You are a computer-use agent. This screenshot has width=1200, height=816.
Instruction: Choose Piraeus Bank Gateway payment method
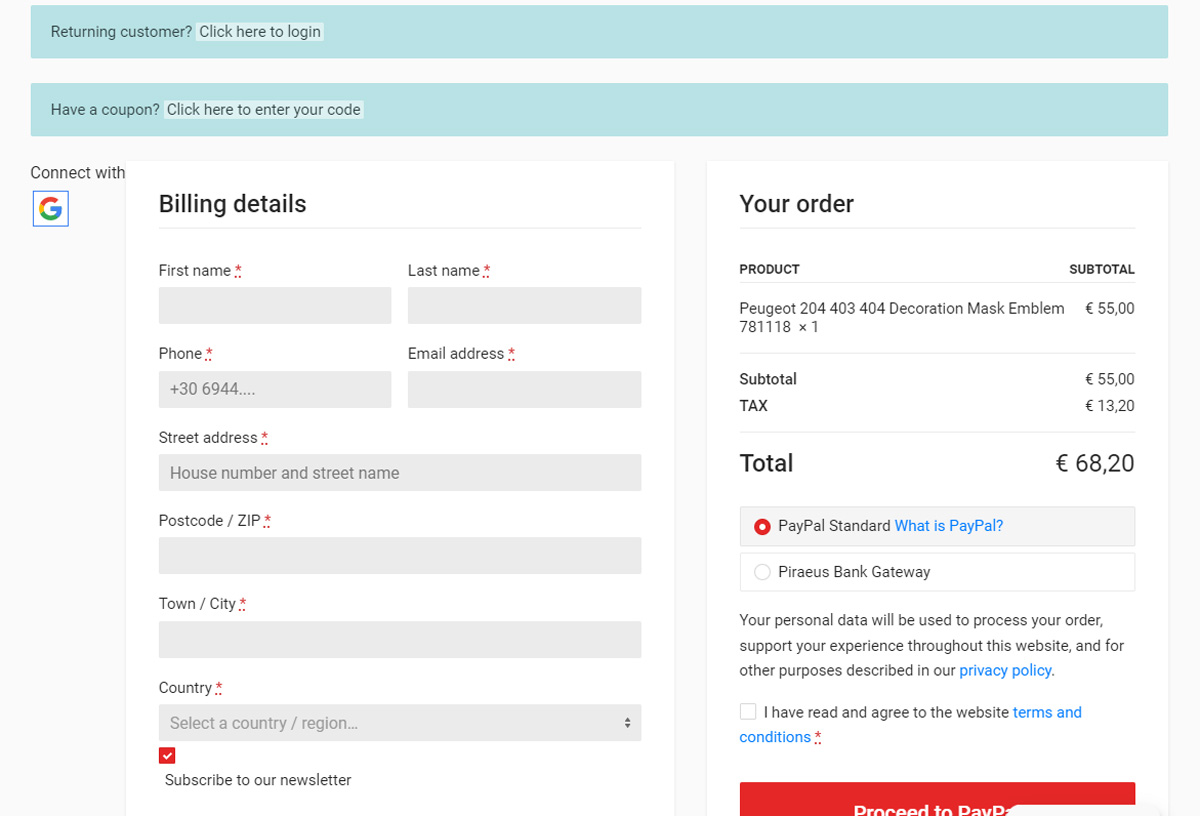pyautogui.click(x=762, y=572)
